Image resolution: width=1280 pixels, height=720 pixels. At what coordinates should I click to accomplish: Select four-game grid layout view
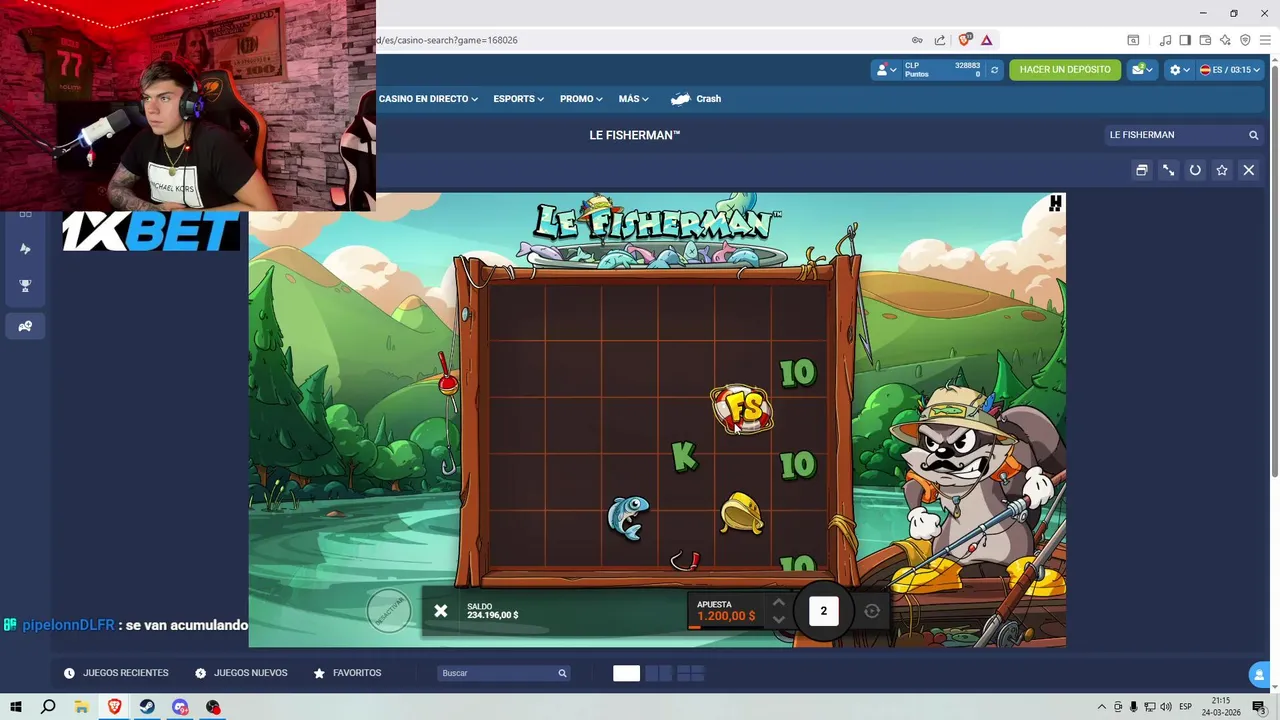coord(691,673)
